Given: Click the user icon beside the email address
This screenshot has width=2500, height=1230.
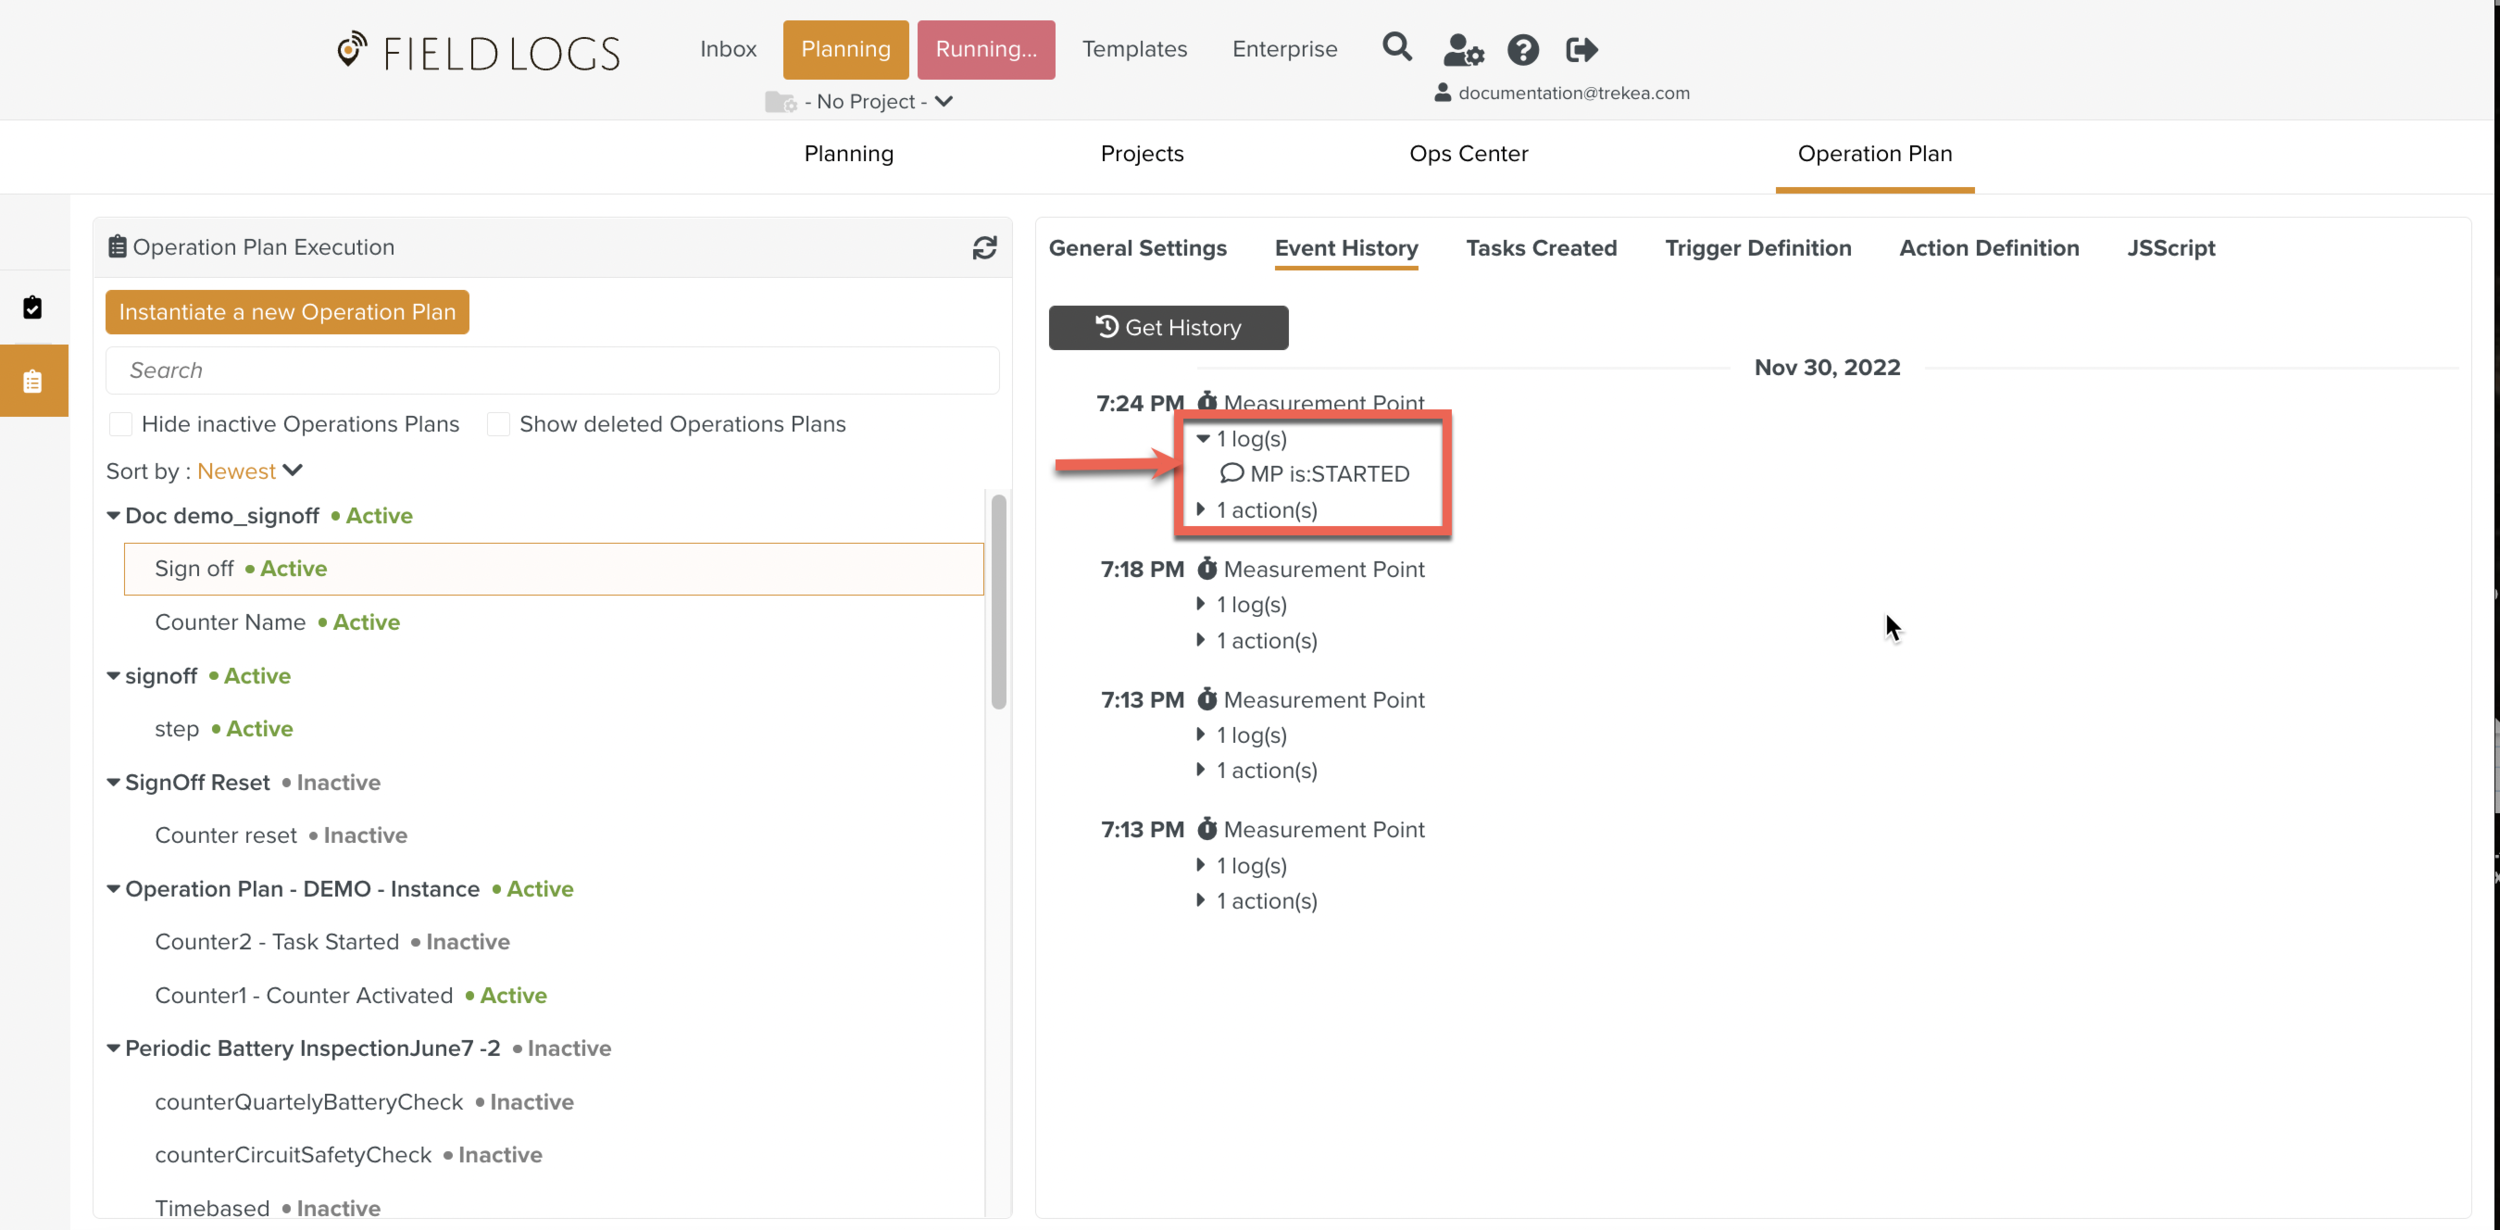Looking at the screenshot, I should click(x=1442, y=93).
